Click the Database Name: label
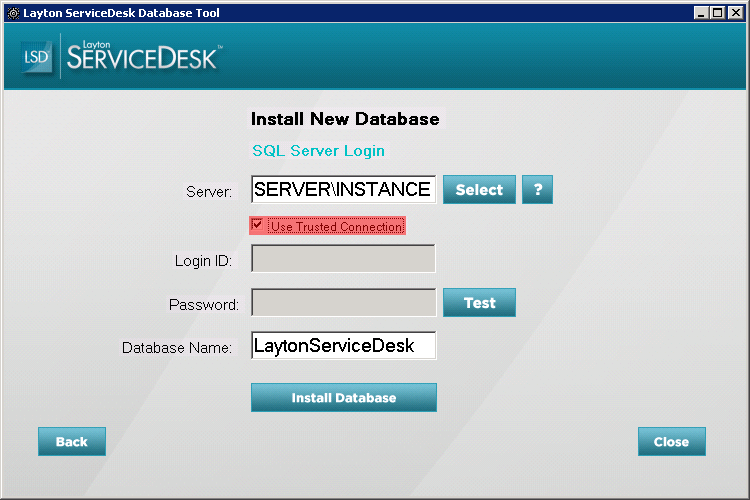Viewport: 750px width, 500px height. pyautogui.click(x=177, y=348)
